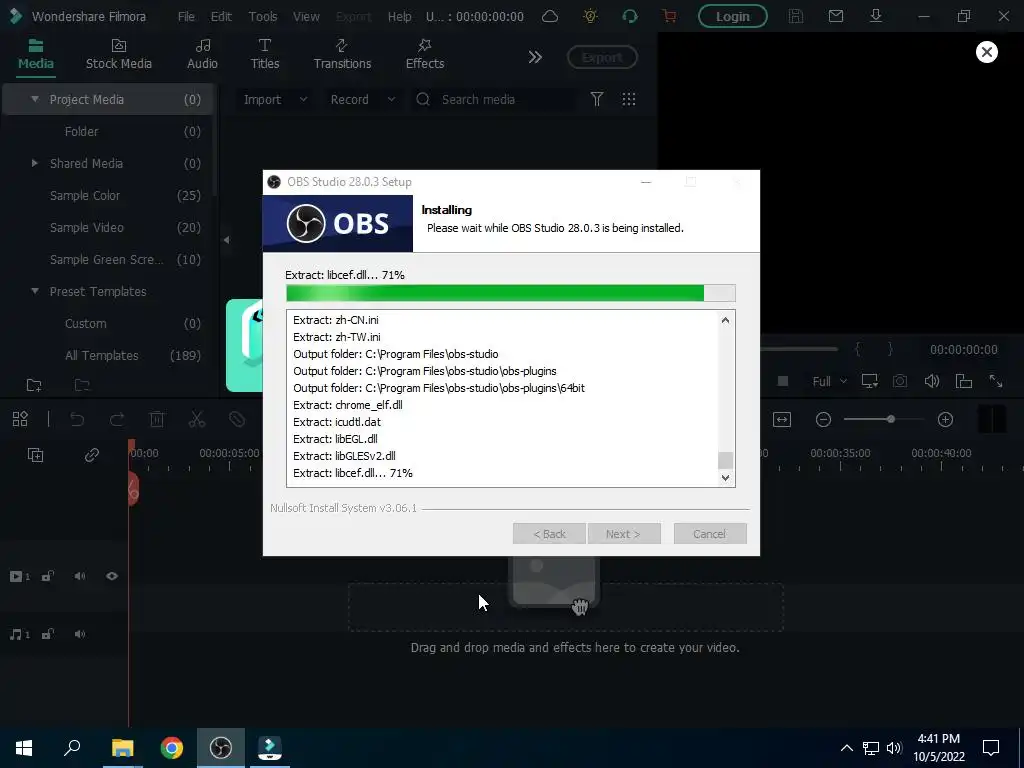Switch to the Audio tab
1024x768 pixels.
click(x=202, y=54)
